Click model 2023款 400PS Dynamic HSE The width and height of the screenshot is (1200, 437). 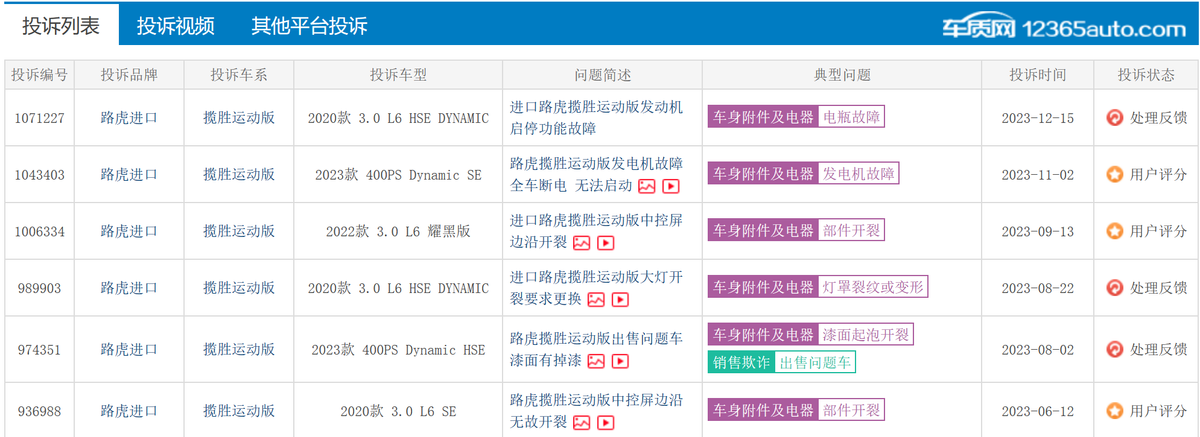pyautogui.click(x=398, y=349)
